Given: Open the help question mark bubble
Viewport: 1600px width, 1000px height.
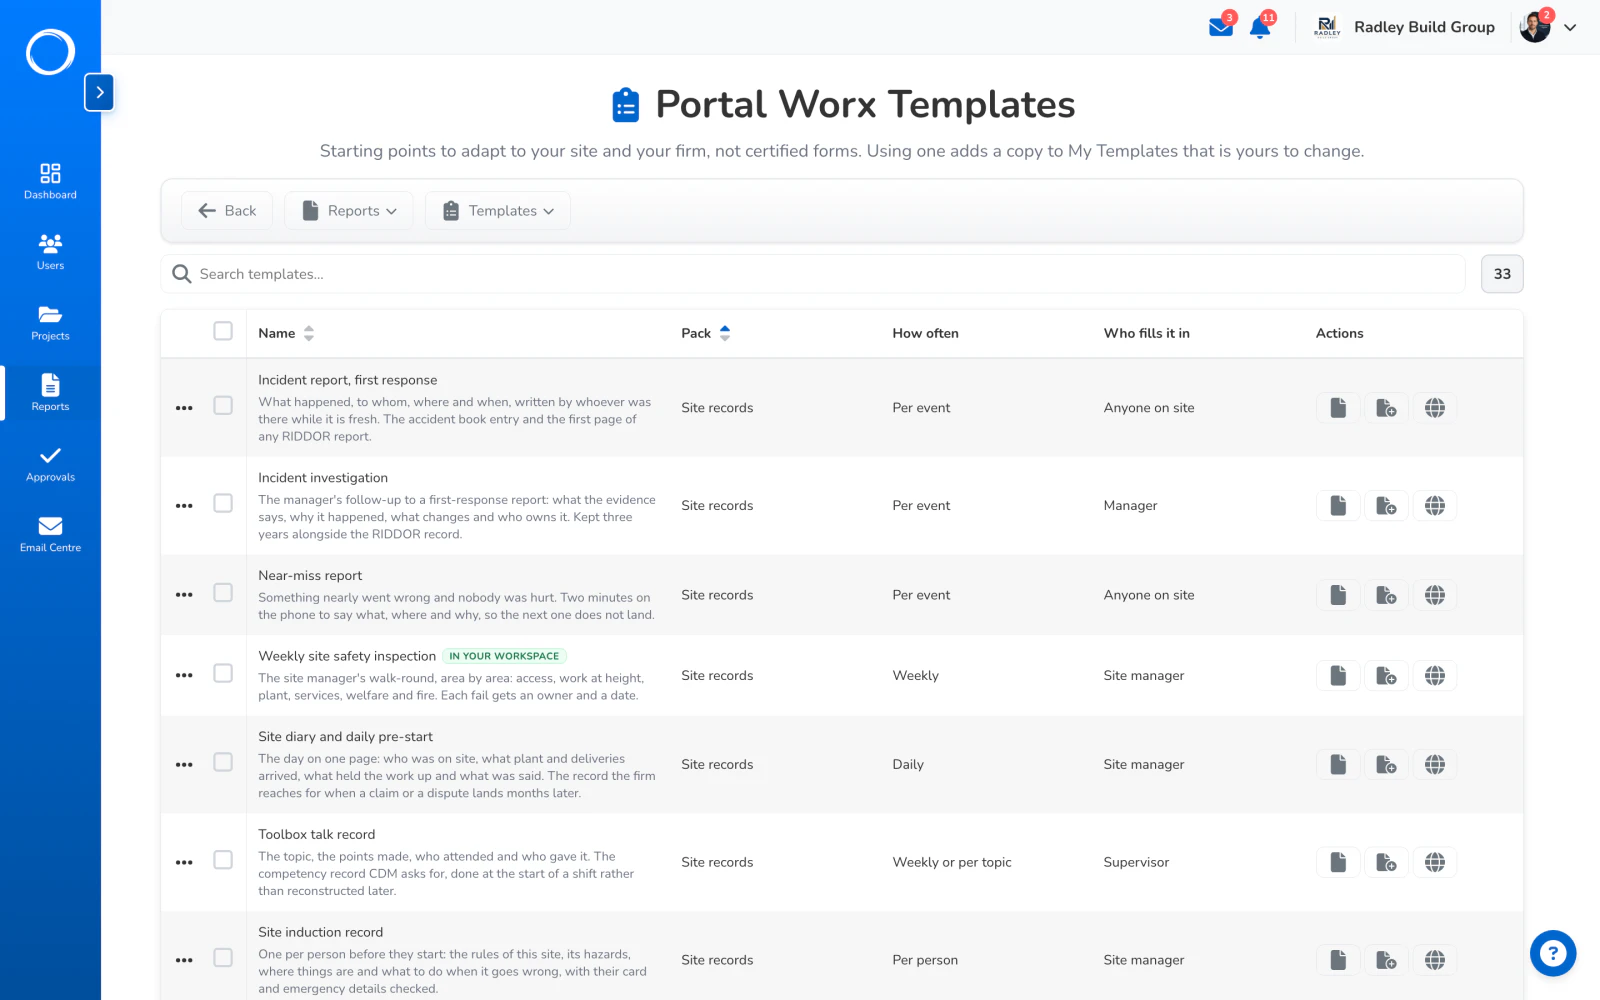Looking at the screenshot, I should 1553,953.
